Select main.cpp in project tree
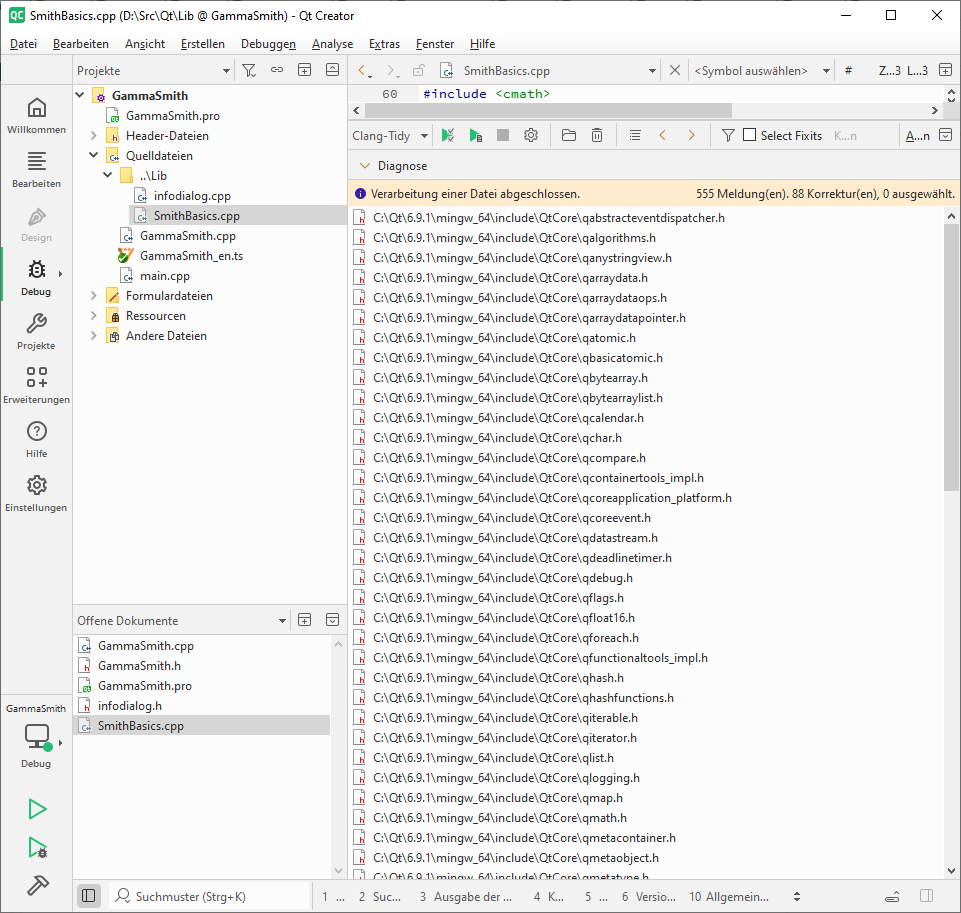 pyautogui.click(x=164, y=276)
